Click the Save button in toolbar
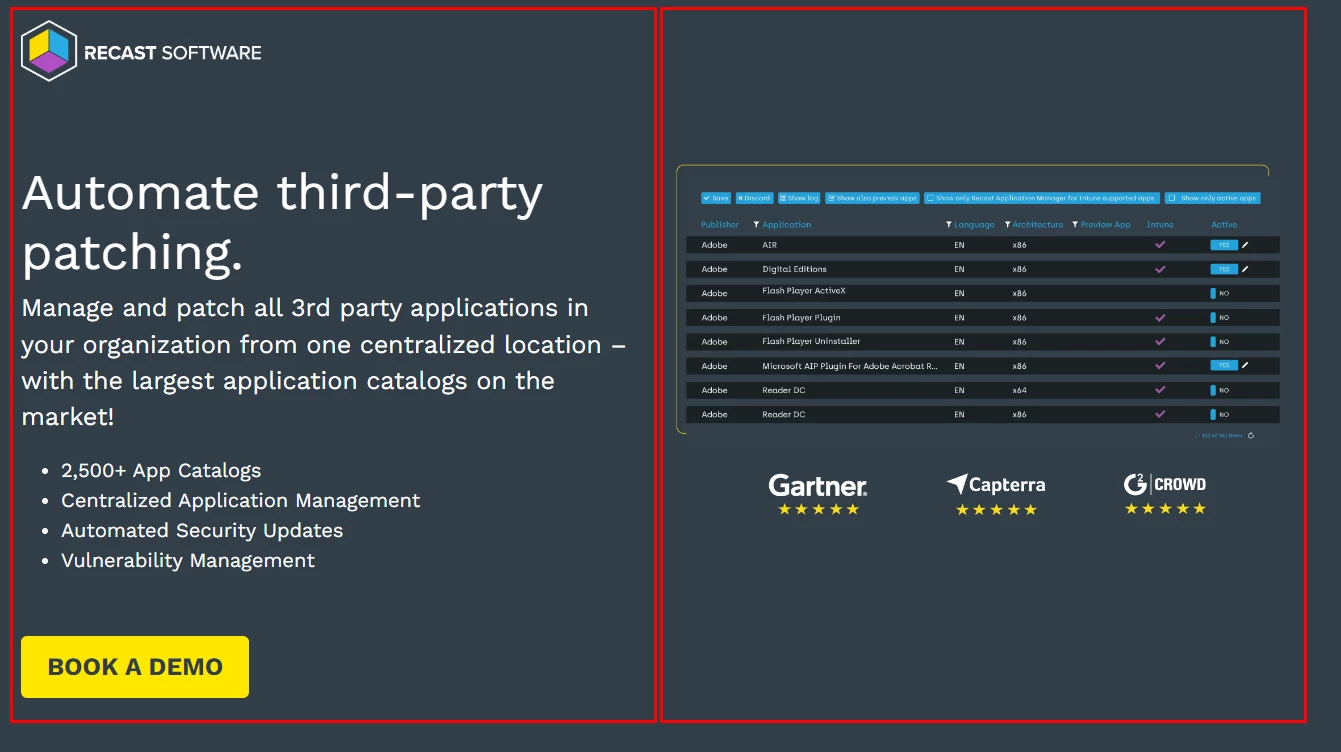Screen dimensions: 1341x752 [716, 198]
